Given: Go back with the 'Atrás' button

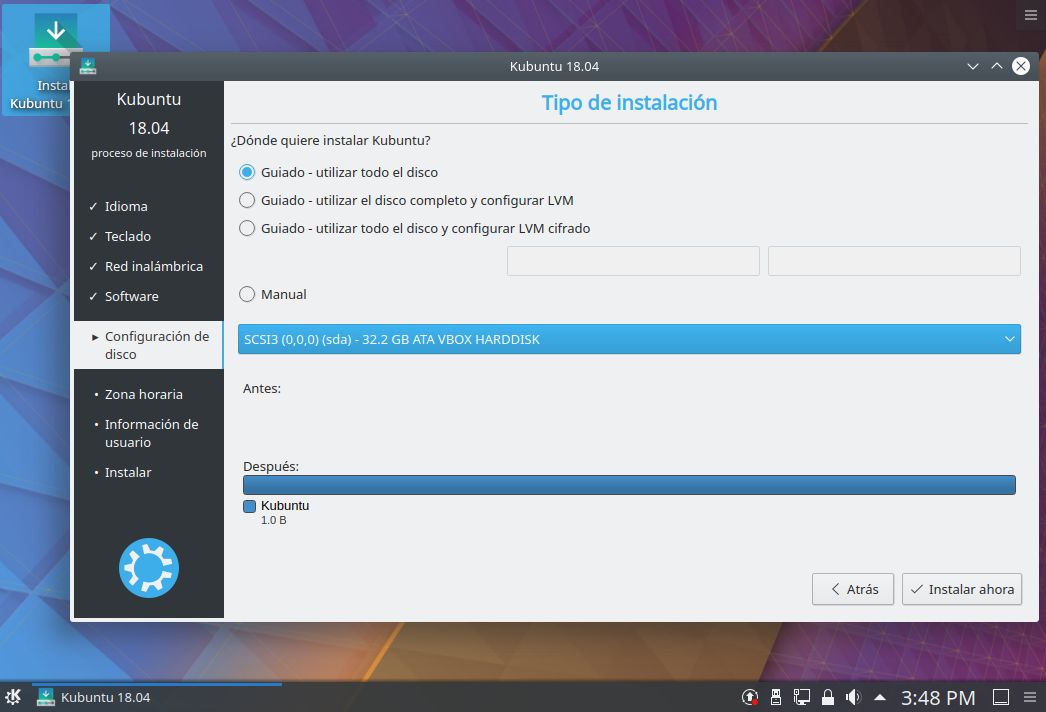Looking at the screenshot, I should 853,589.
